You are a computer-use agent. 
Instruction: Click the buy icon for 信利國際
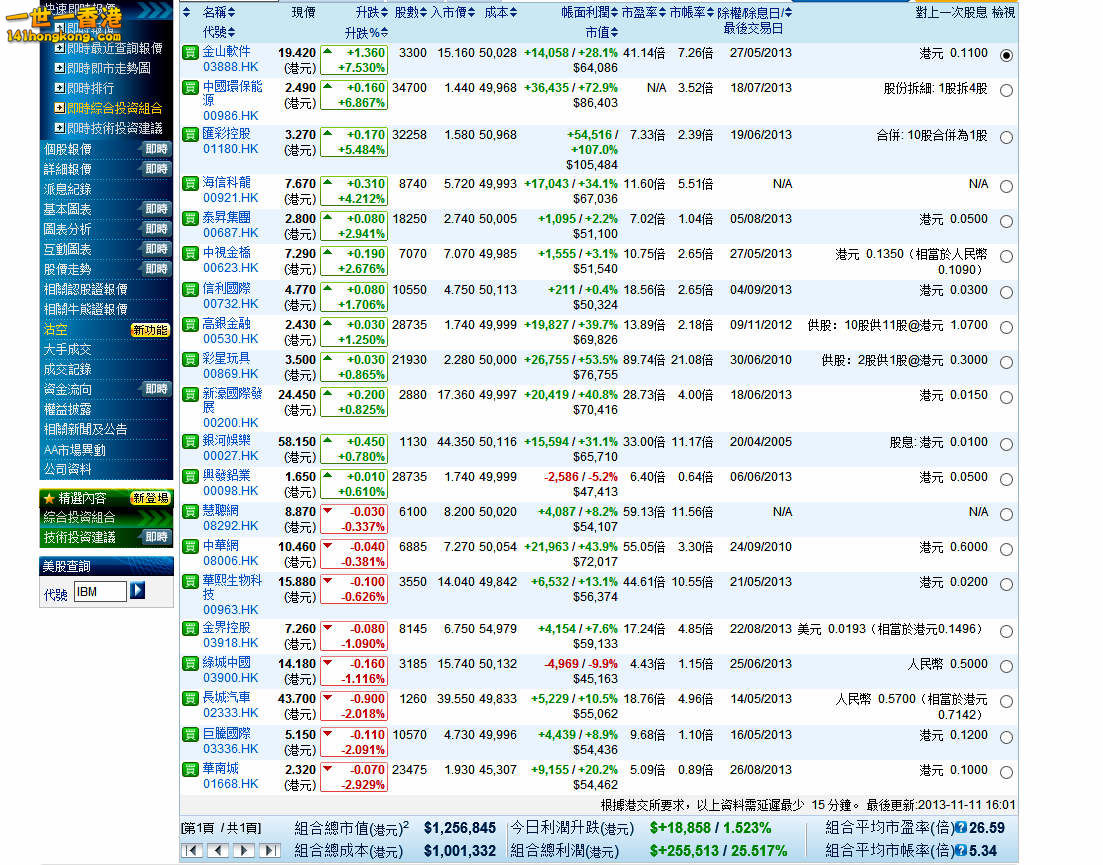(x=190, y=290)
